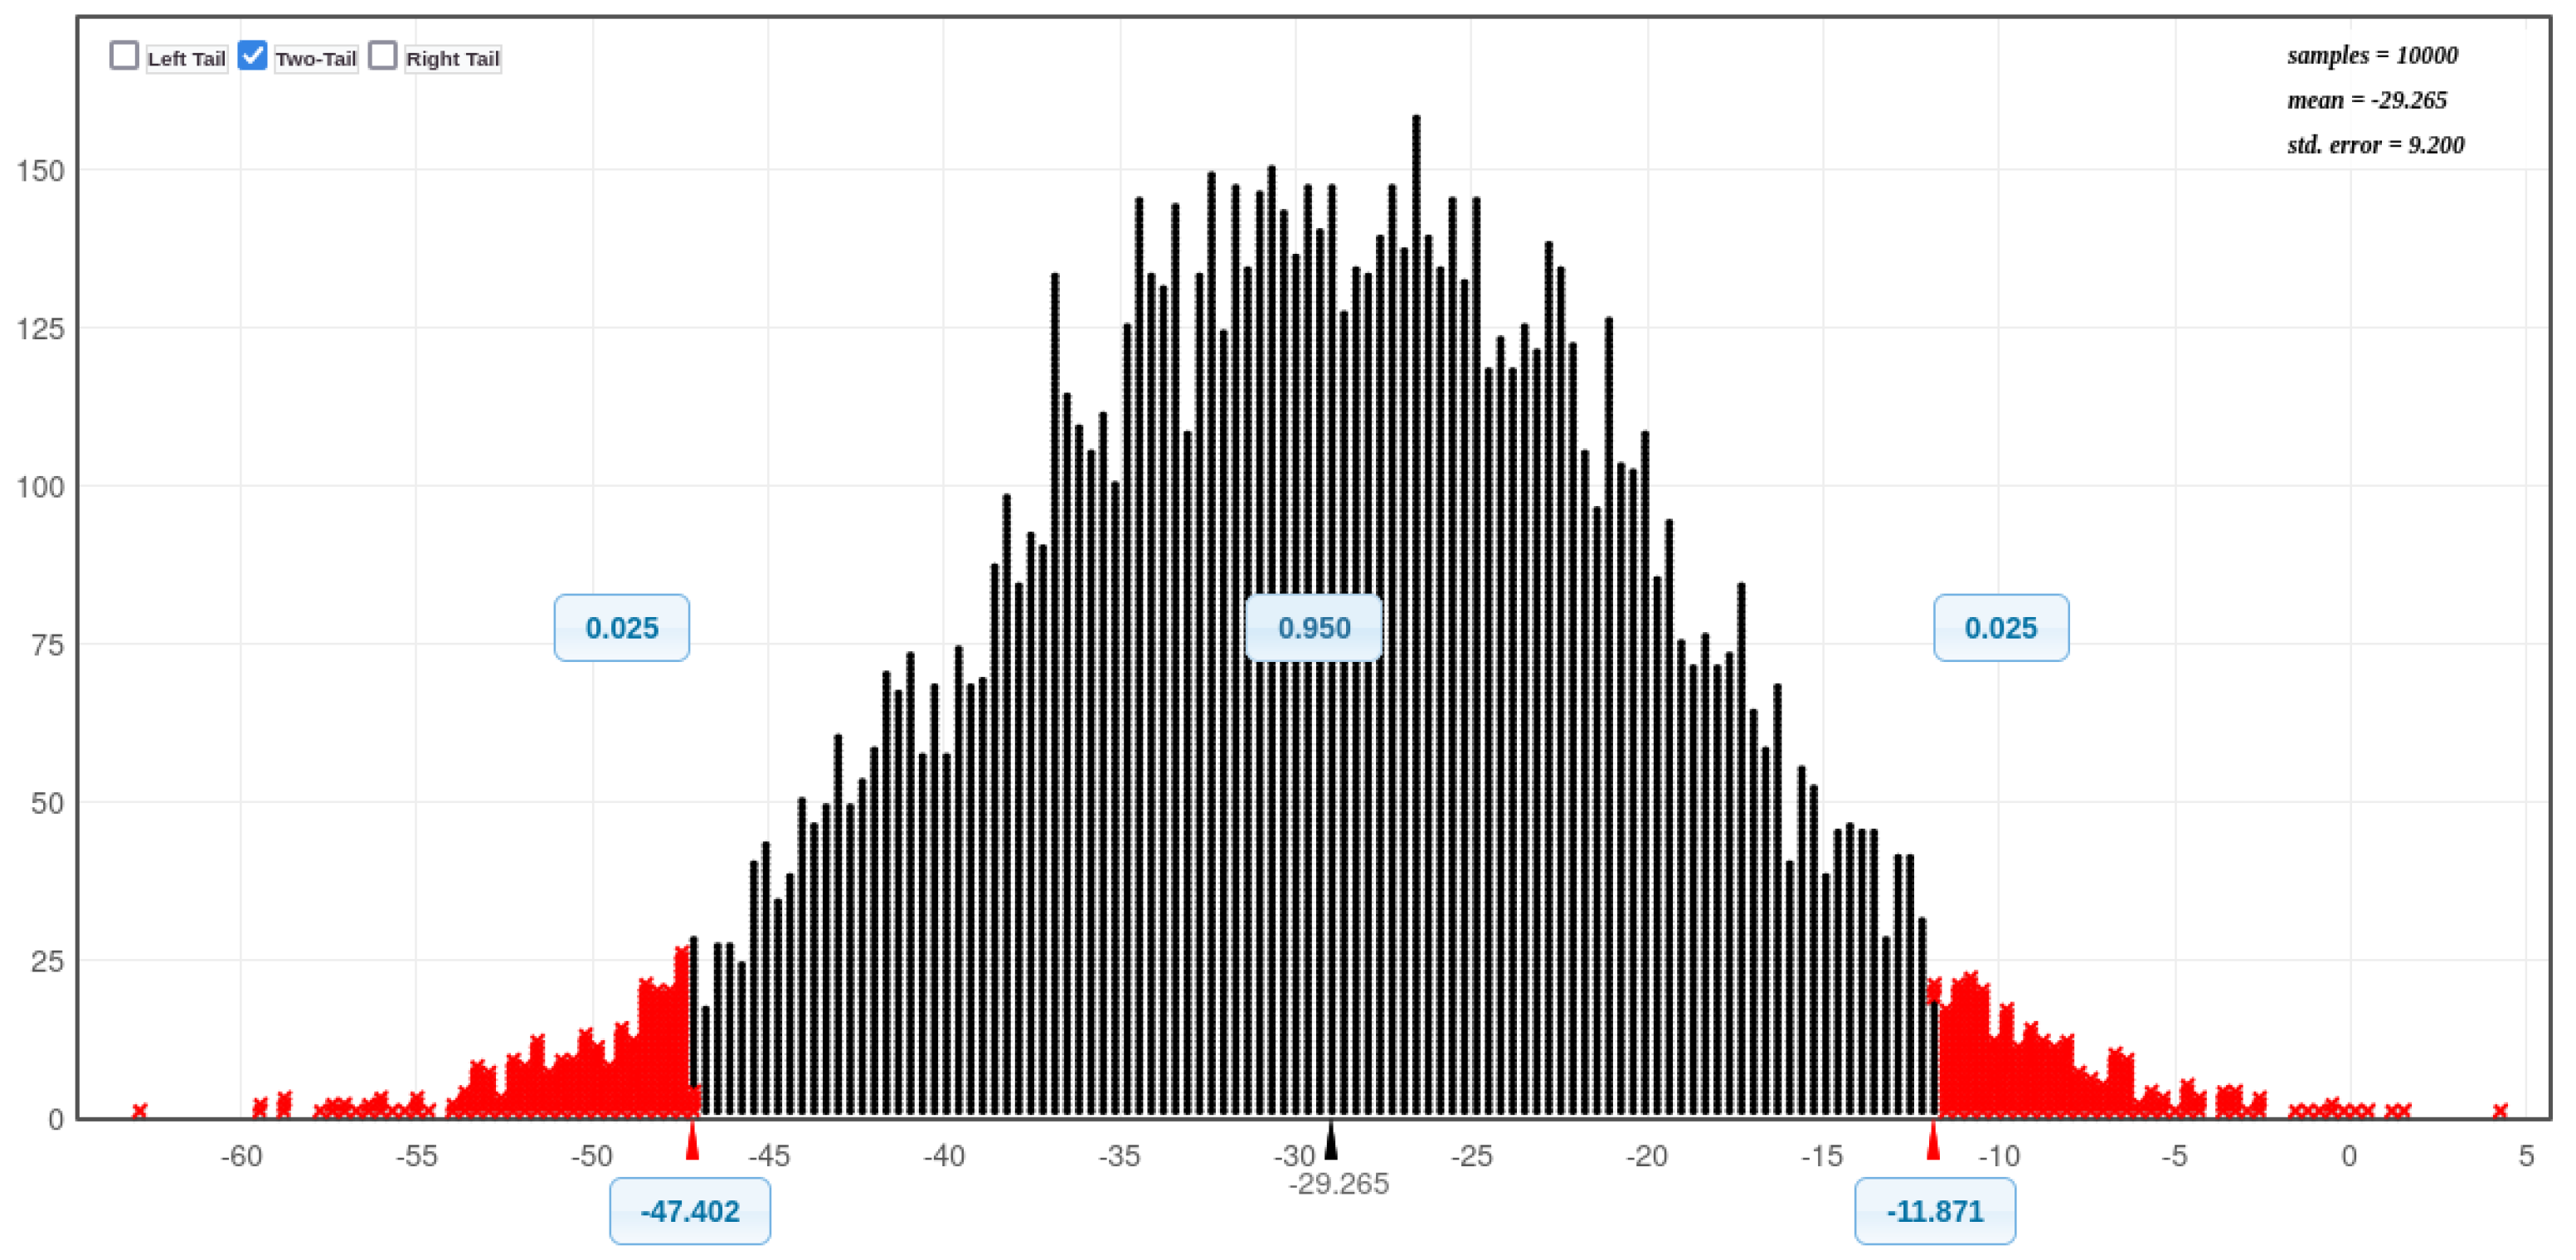Click the -47.402 lower endpoint box
The height and width of the screenshot is (1260, 2576).
pyautogui.click(x=689, y=1211)
